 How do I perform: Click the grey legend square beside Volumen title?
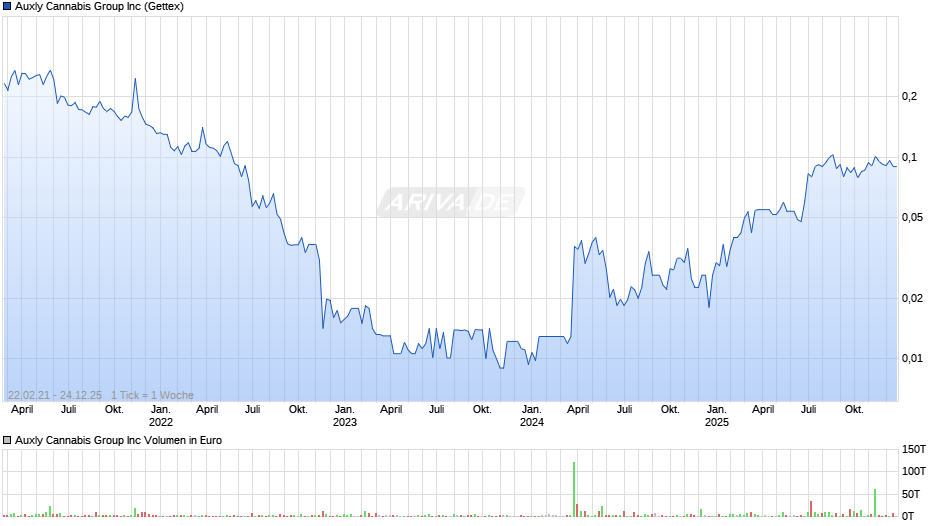coord(7,440)
